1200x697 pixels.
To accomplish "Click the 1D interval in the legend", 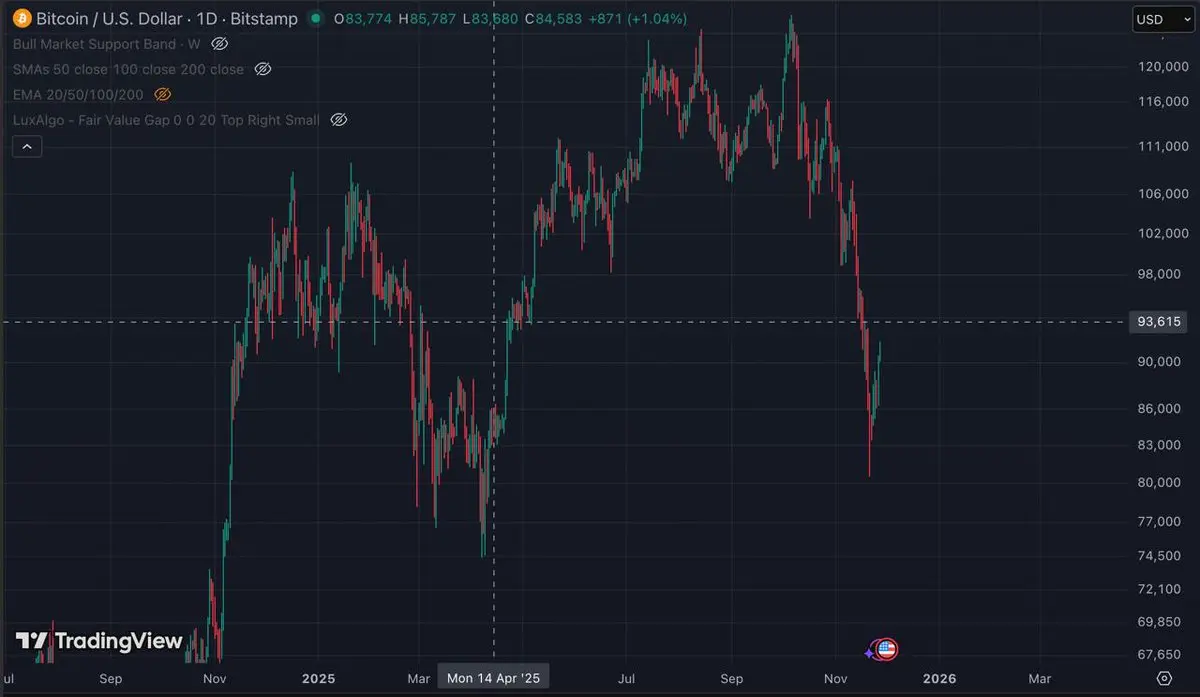I will coord(207,19).
